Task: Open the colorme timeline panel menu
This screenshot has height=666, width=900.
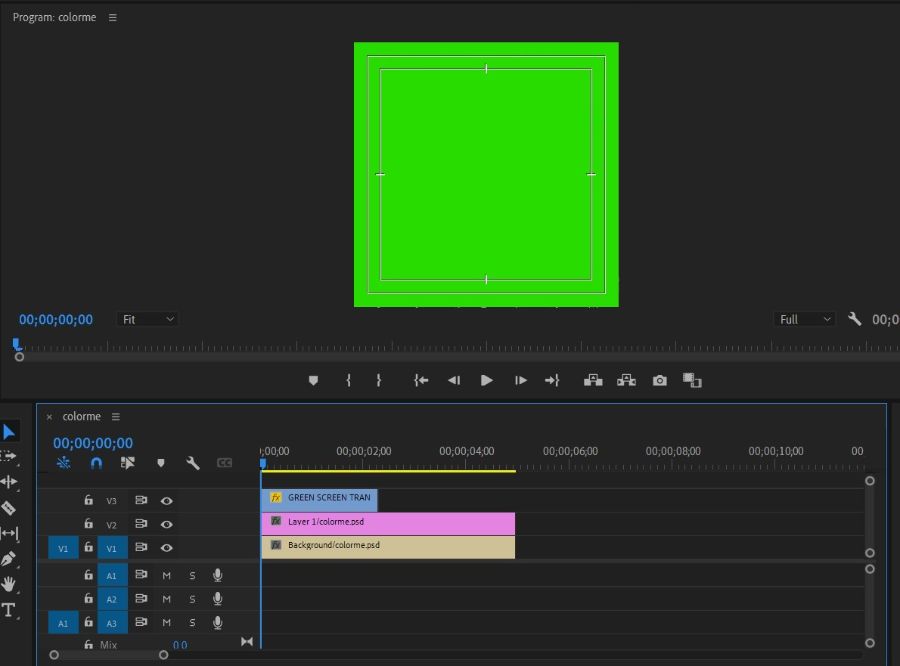Action: (x=116, y=416)
